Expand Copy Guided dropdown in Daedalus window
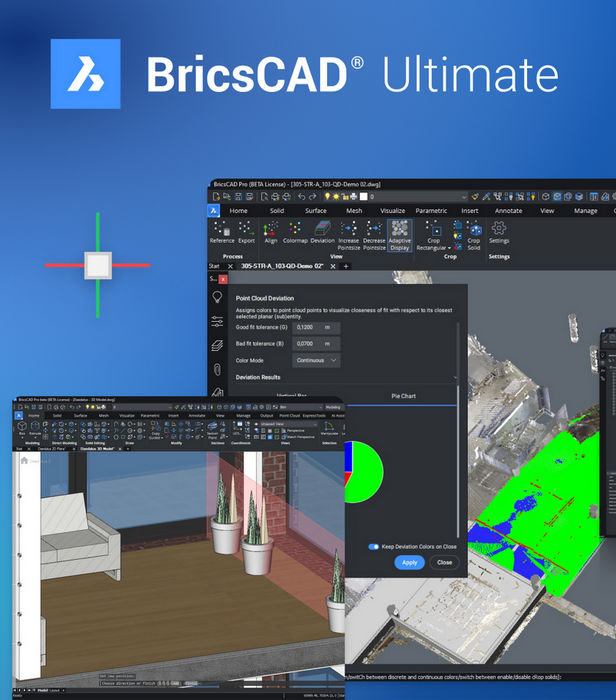 155,436
